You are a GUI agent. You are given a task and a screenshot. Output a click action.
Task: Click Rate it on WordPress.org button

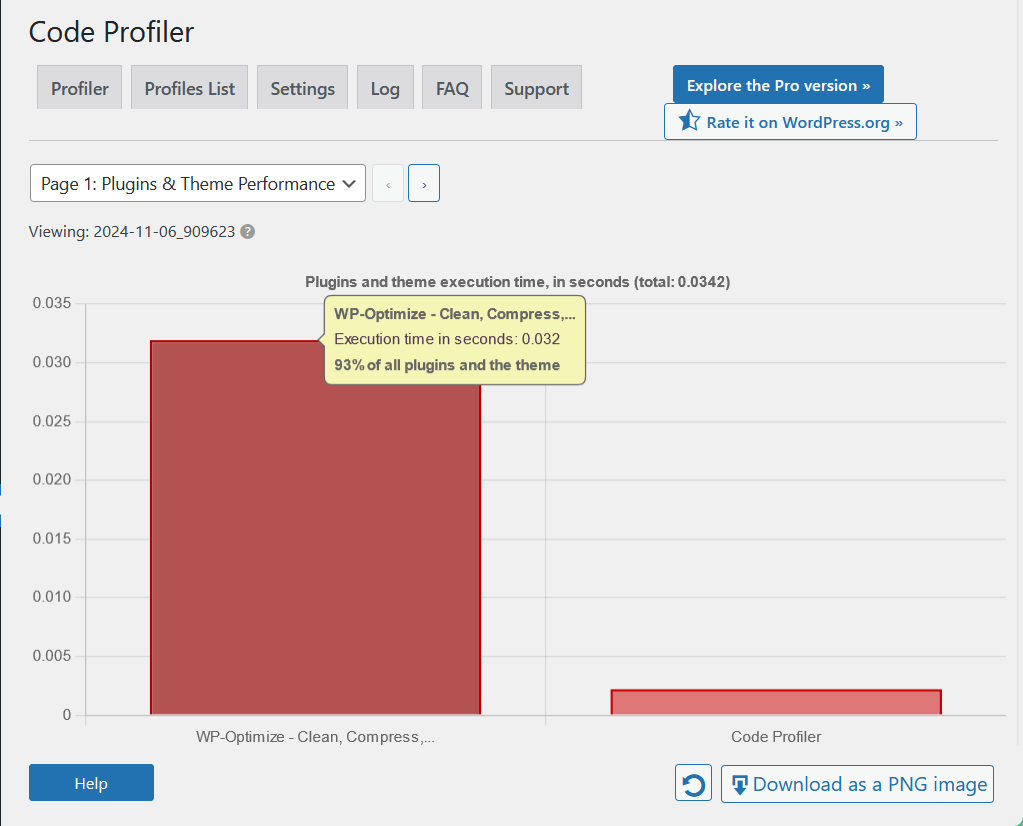790,122
